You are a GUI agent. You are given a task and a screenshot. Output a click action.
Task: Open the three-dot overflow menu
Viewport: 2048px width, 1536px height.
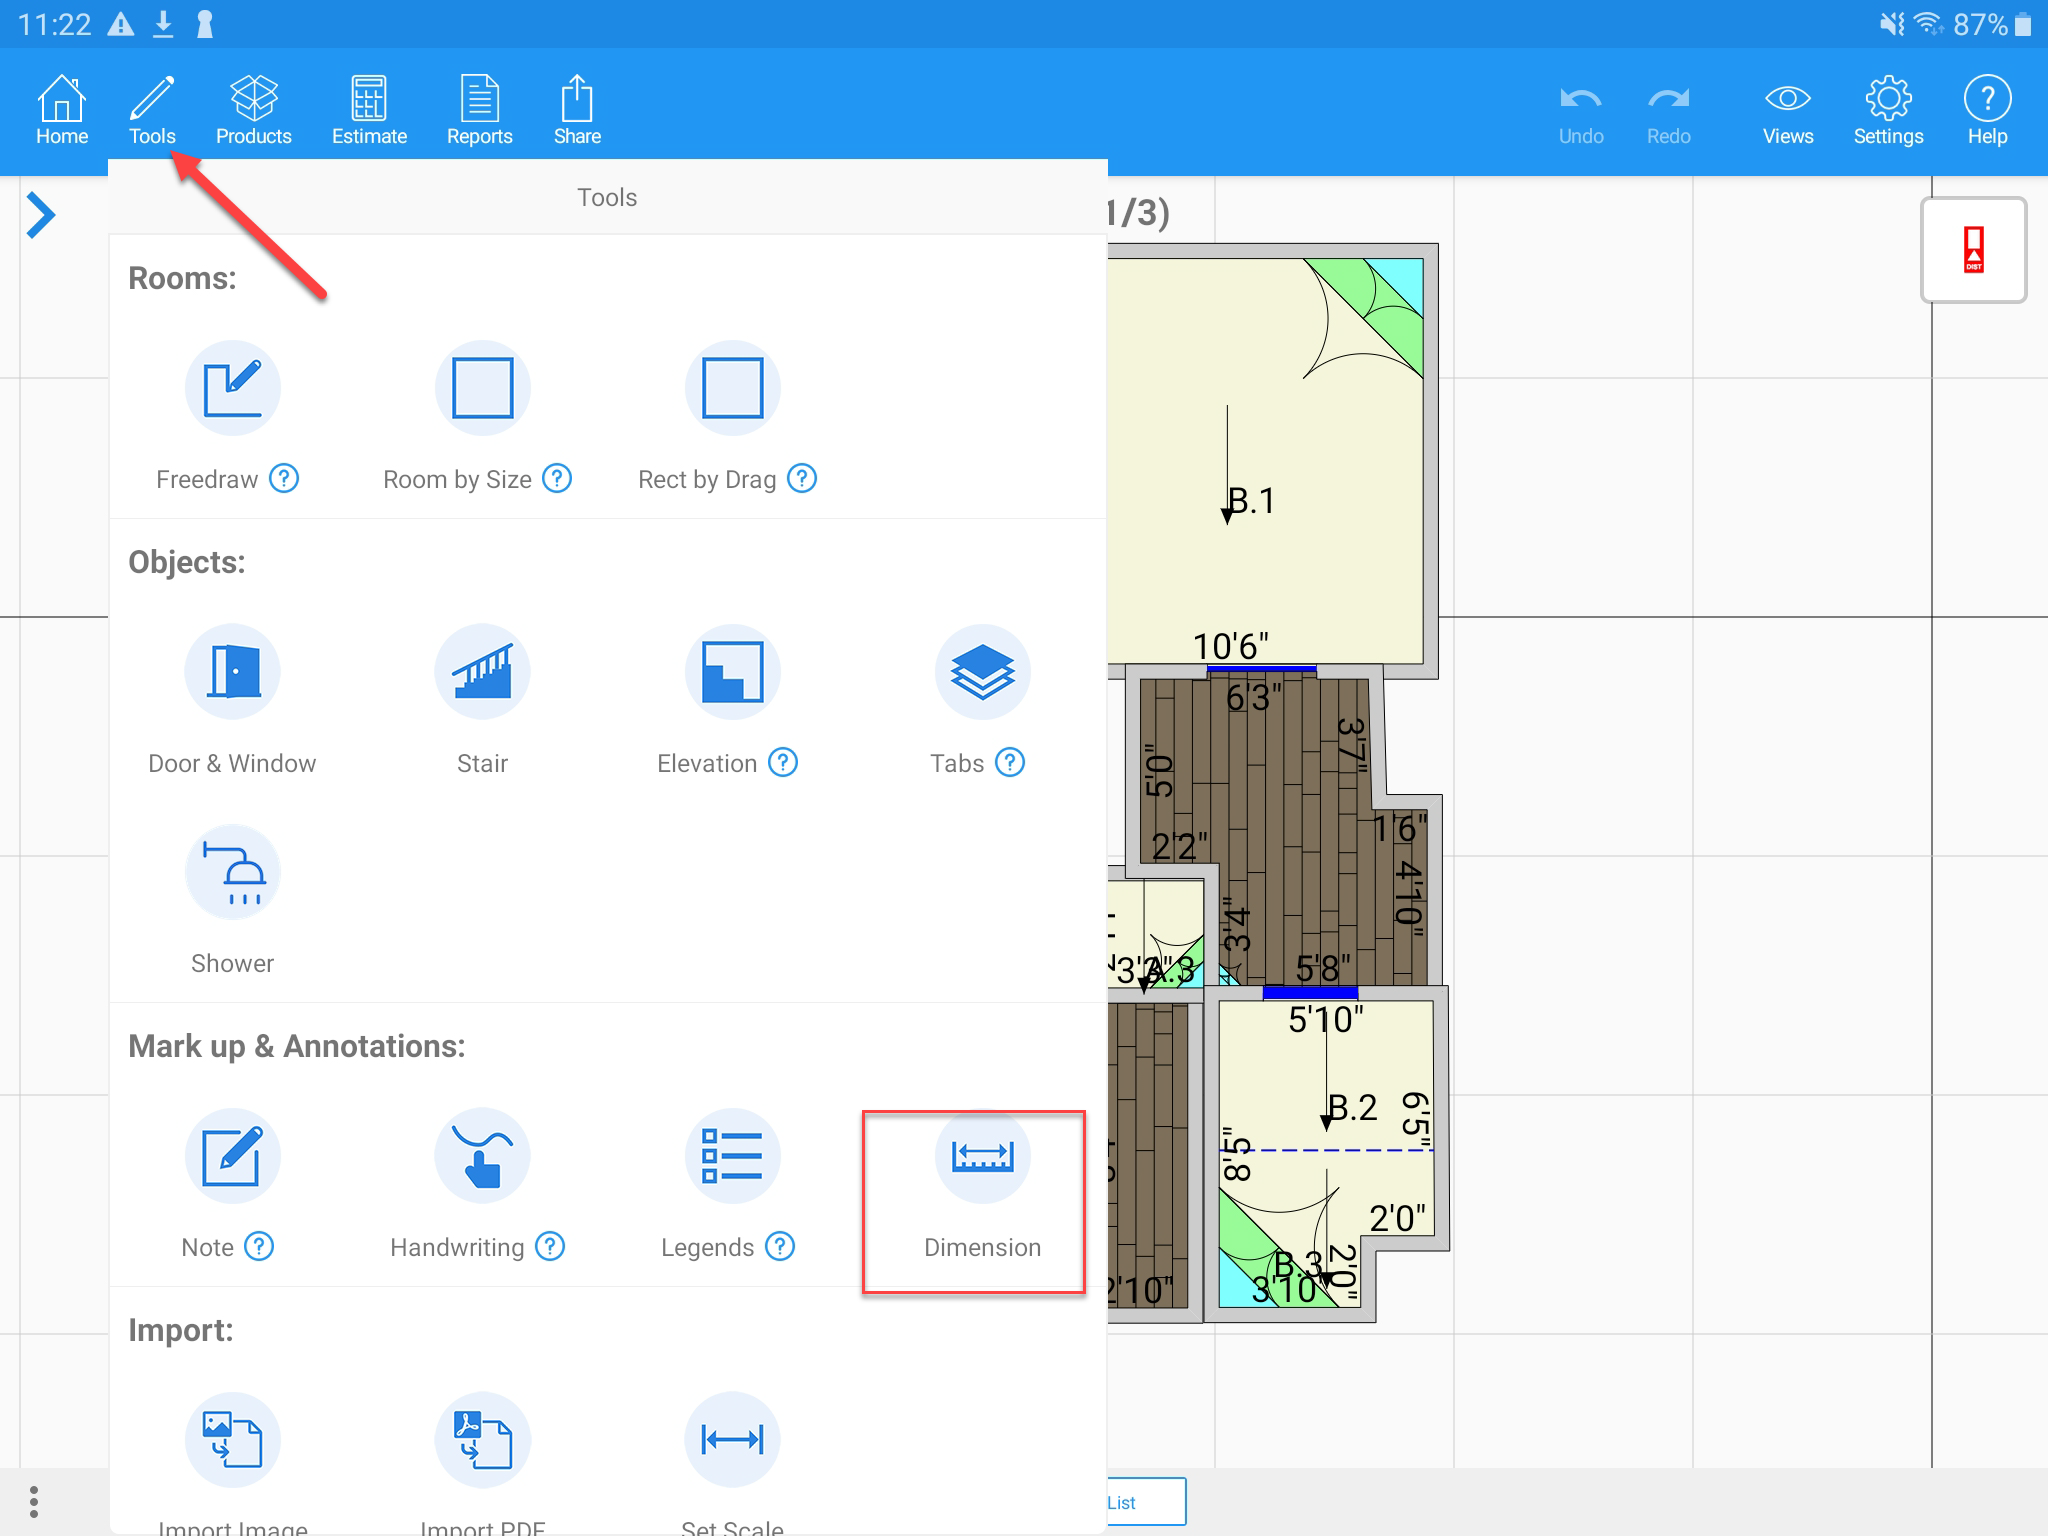(x=34, y=1501)
